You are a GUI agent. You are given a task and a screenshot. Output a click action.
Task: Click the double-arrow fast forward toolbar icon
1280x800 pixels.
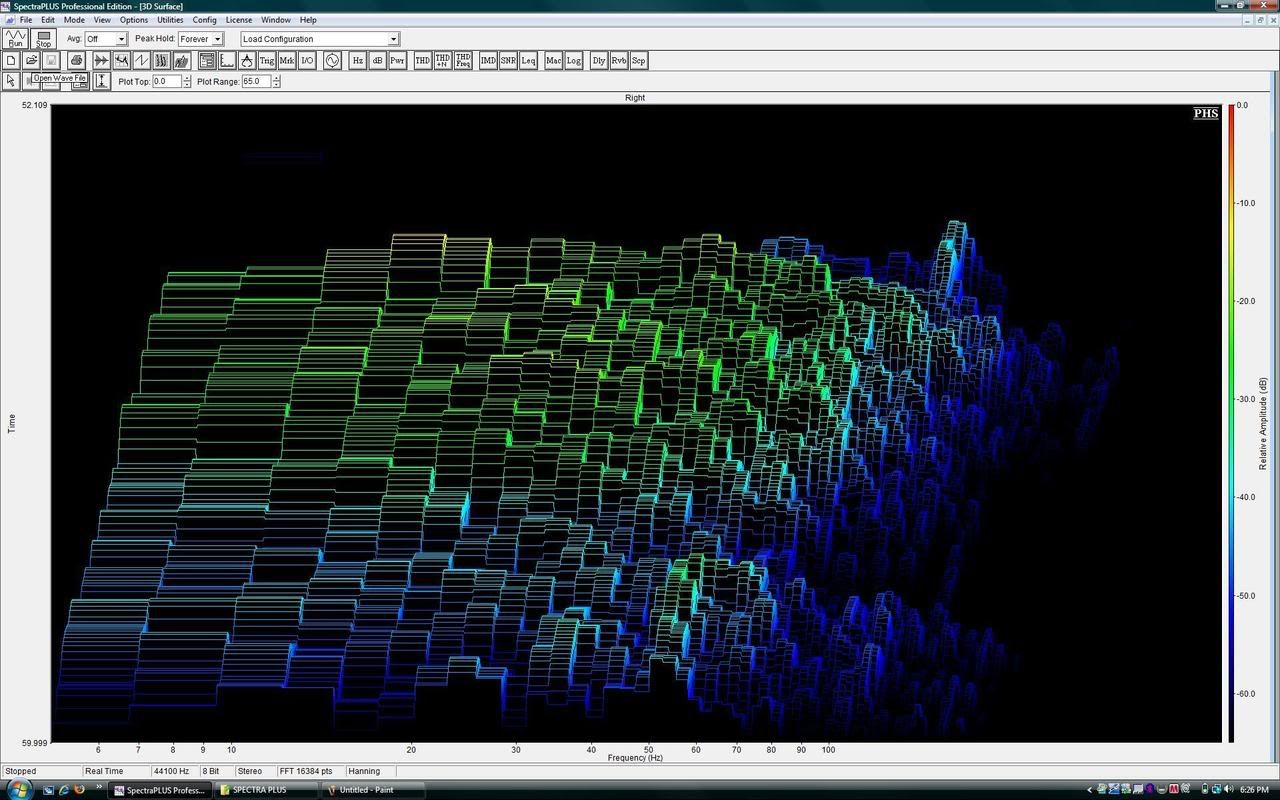click(101, 61)
